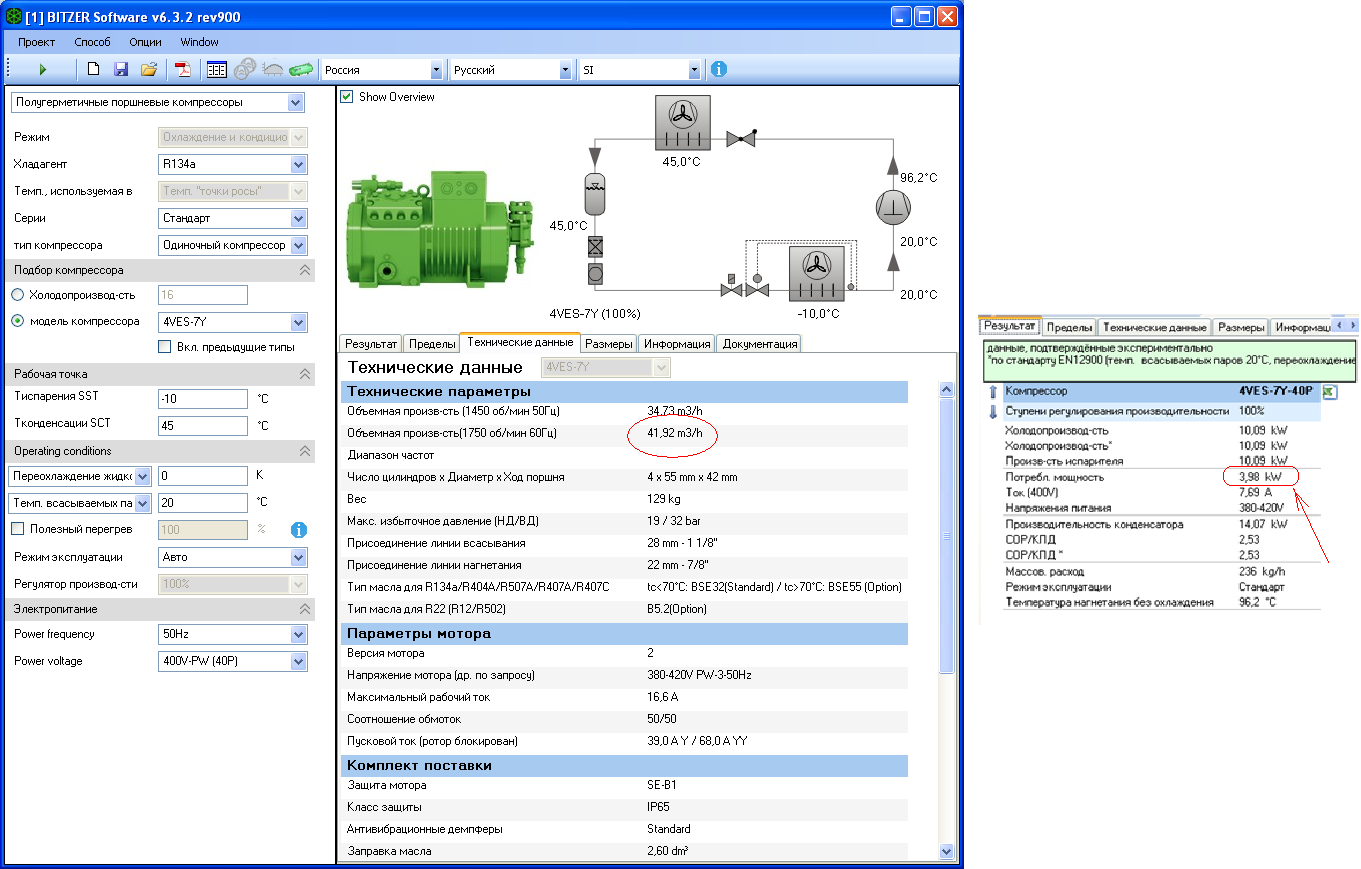Click the Тиспарения SST input field
1361x869 pixels.
(203, 399)
